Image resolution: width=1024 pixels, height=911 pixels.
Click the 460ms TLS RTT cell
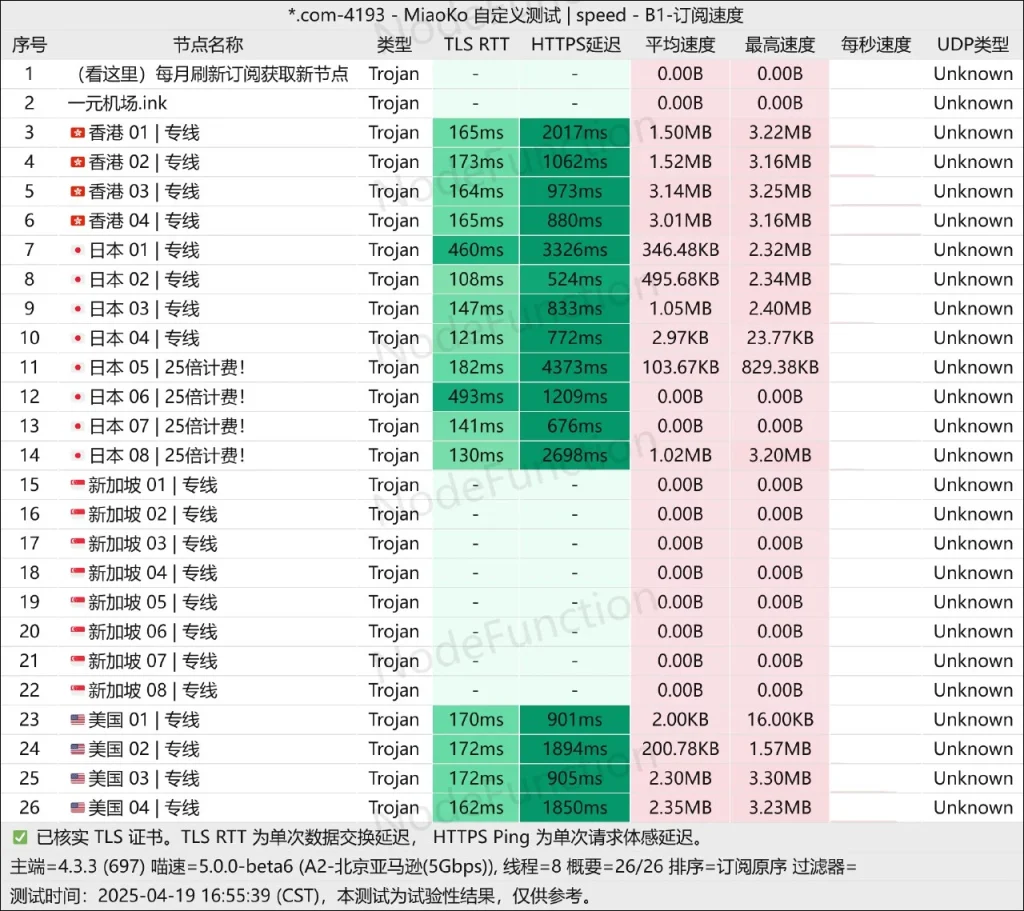coord(476,250)
